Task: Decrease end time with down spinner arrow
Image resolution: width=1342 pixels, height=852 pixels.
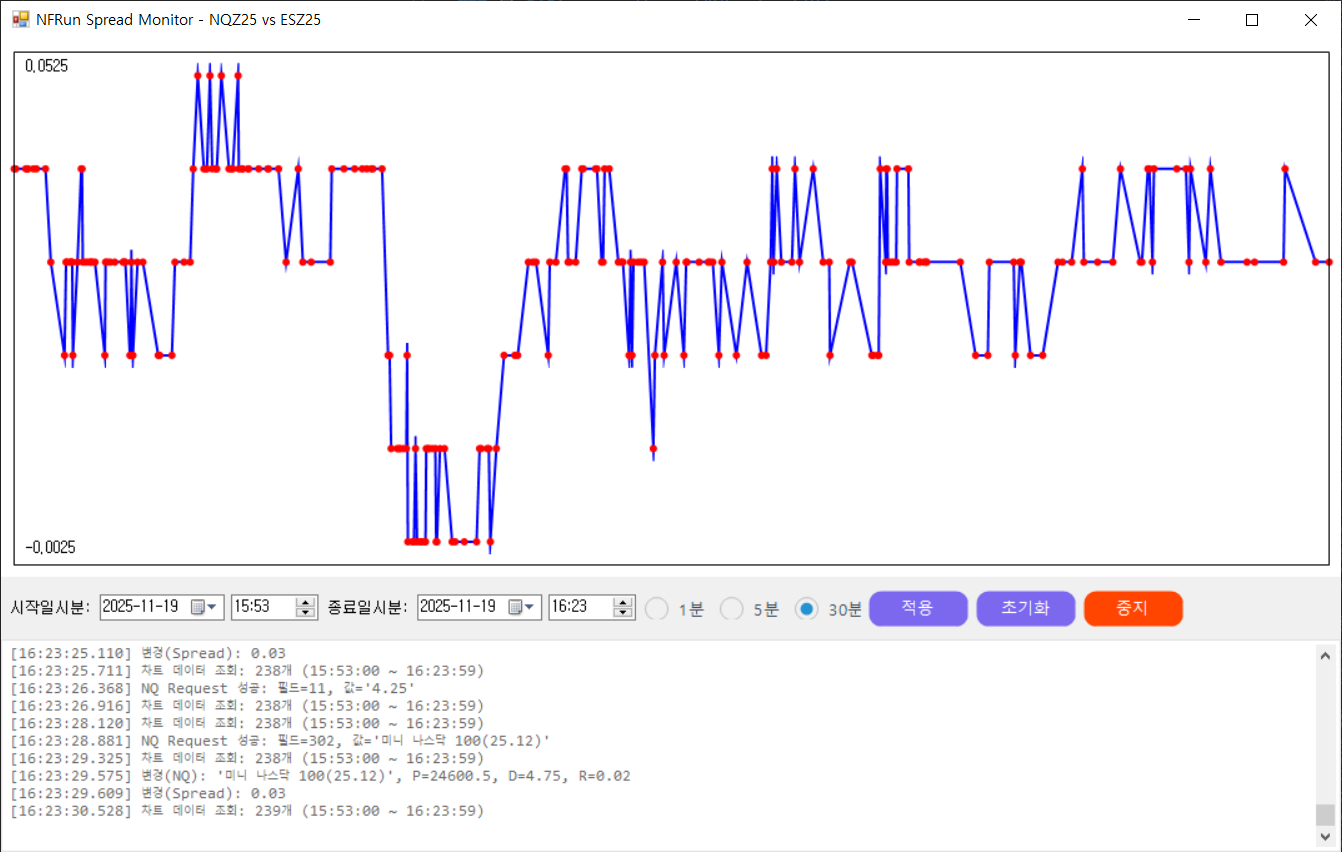Action: click(624, 613)
